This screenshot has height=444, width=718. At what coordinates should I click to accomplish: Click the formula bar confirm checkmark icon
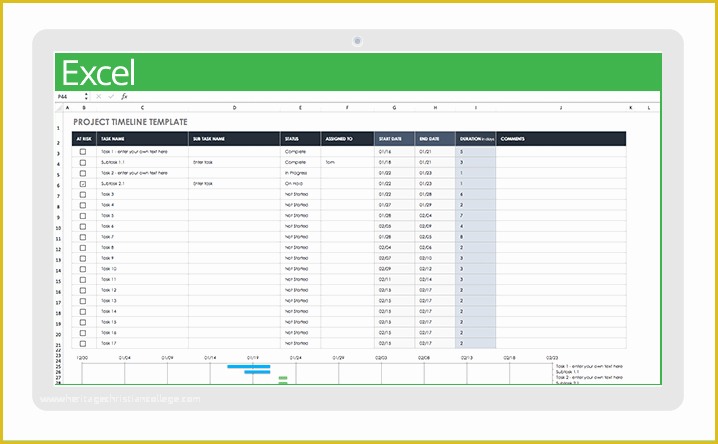(x=111, y=97)
